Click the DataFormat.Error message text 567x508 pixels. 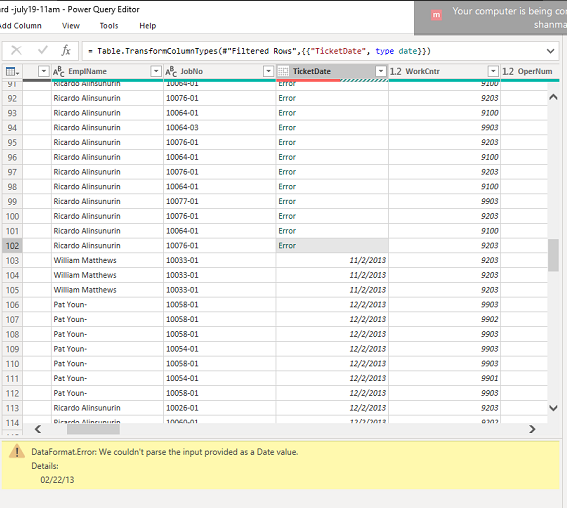165,452
